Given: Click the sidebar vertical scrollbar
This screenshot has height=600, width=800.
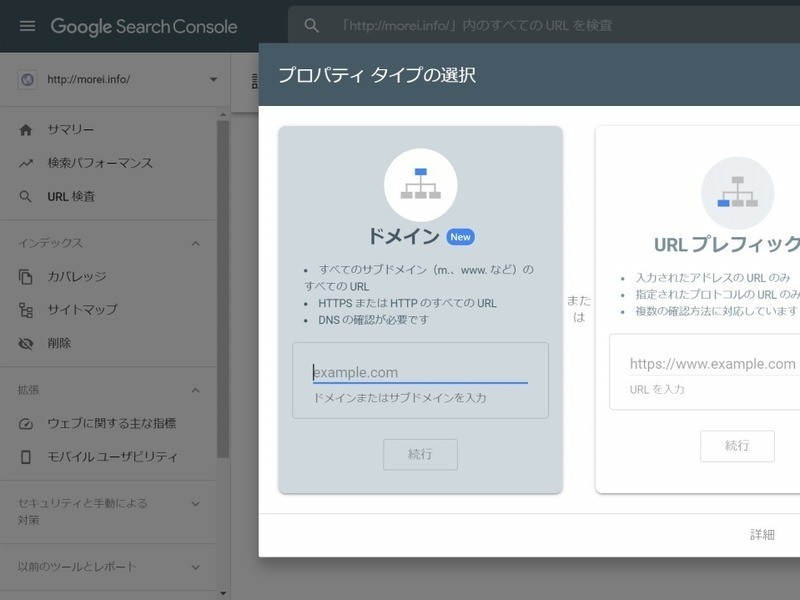Looking at the screenshot, I should (223, 300).
